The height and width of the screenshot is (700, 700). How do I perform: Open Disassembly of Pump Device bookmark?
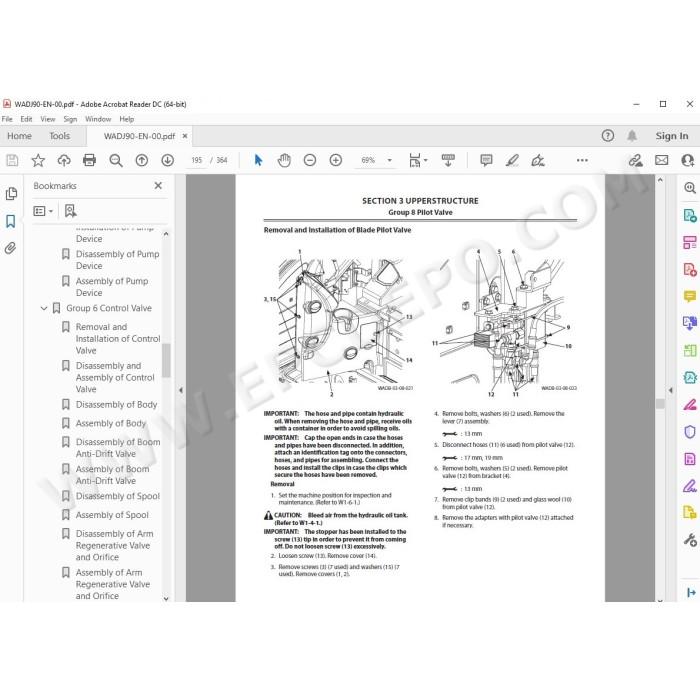tap(117, 260)
